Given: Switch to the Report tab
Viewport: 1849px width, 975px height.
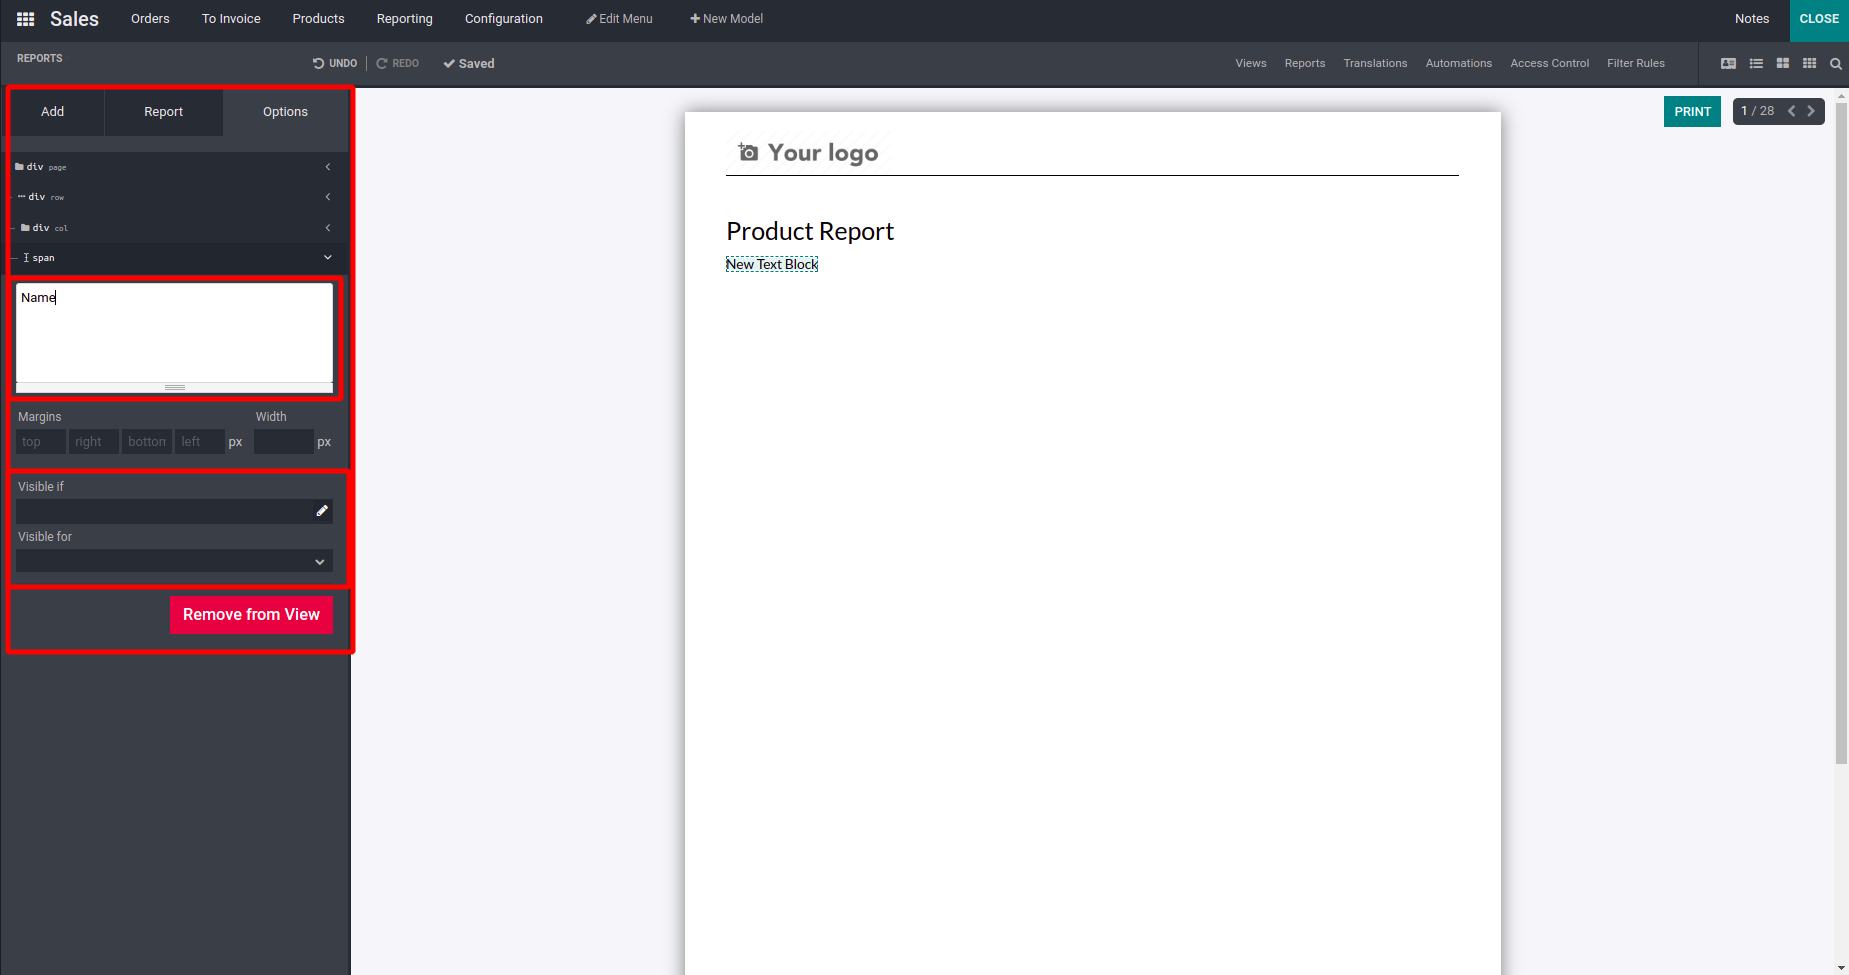Looking at the screenshot, I should tap(164, 112).
